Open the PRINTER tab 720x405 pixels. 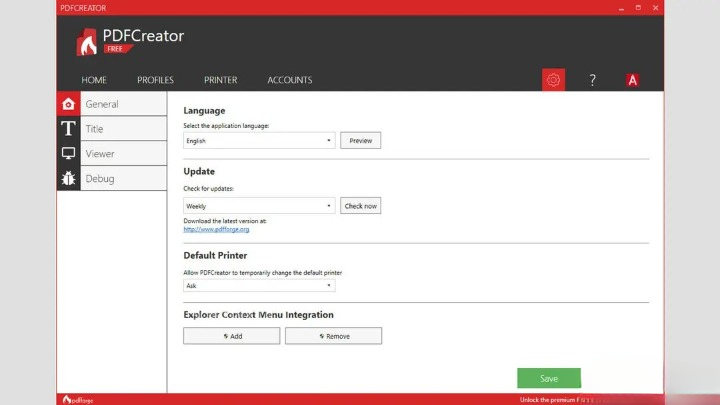[x=220, y=80]
